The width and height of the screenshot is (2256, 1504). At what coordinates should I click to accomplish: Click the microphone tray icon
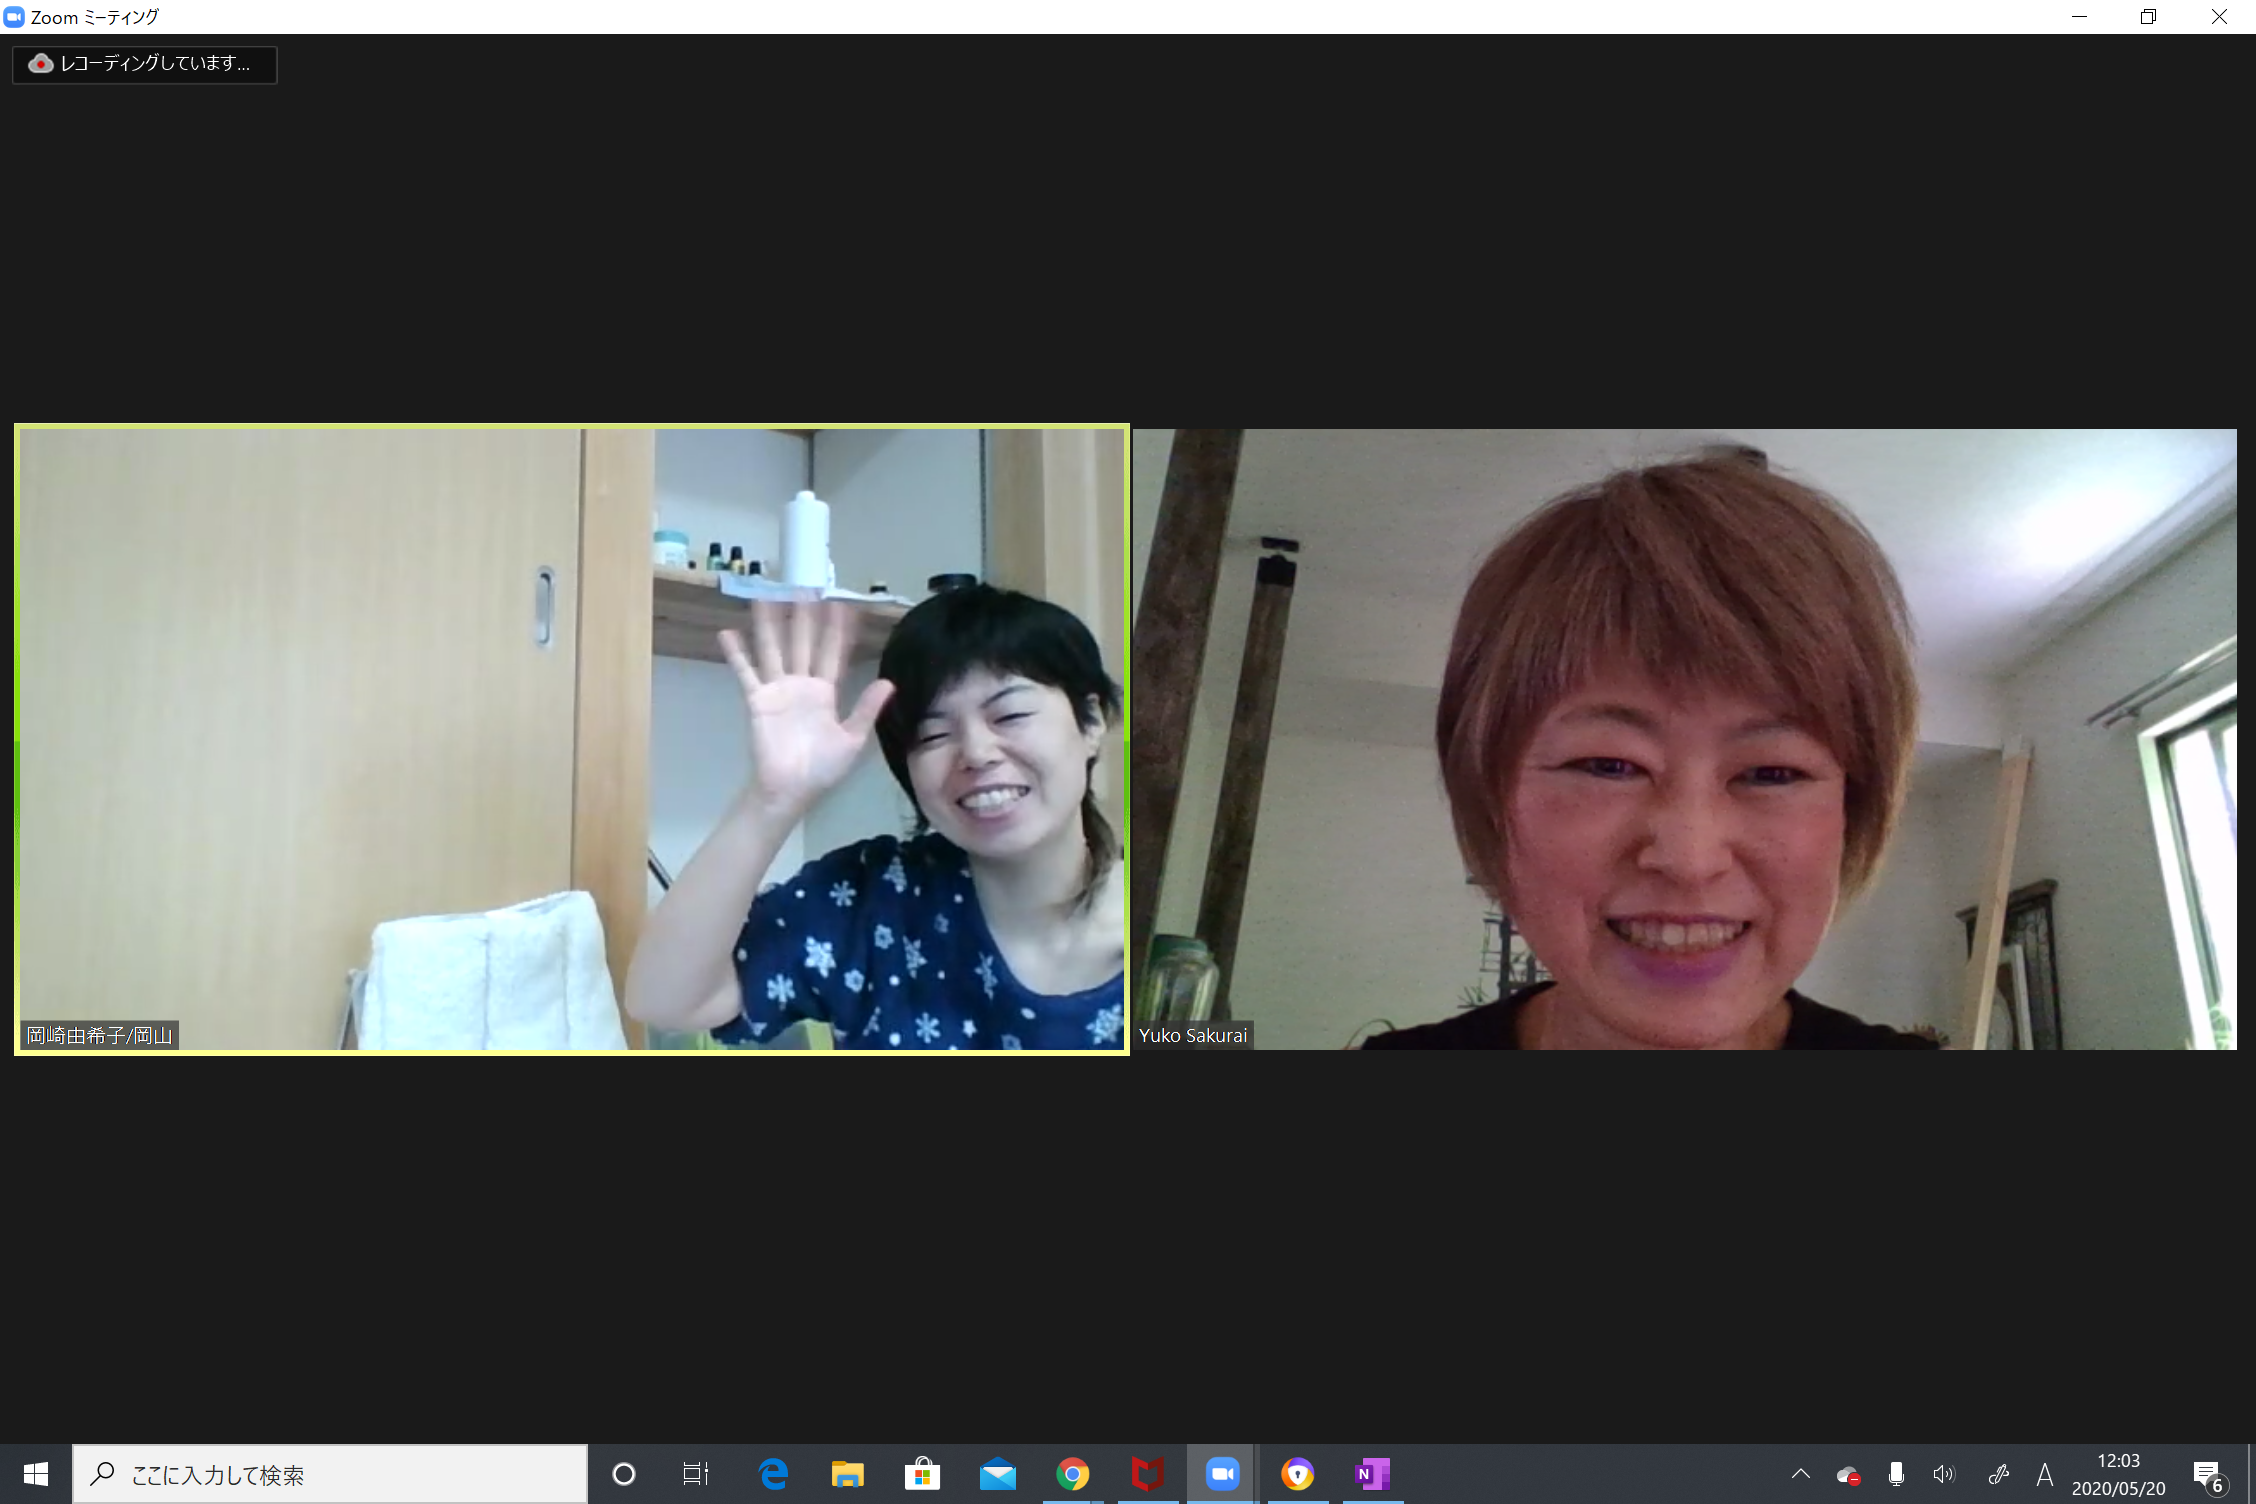click(1896, 1474)
